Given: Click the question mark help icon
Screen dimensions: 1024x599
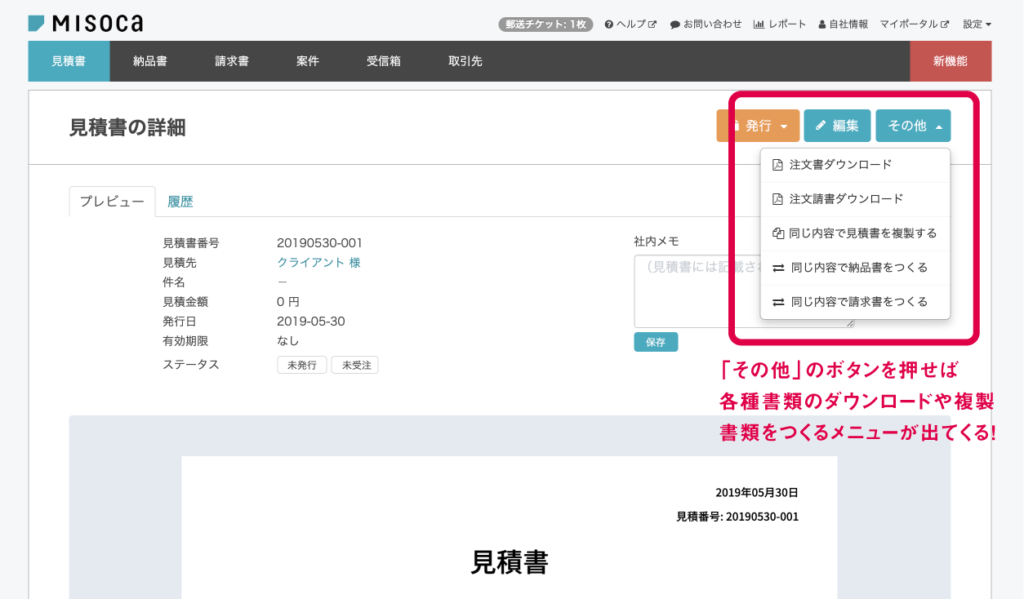Looking at the screenshot, I should pos(609,24).
